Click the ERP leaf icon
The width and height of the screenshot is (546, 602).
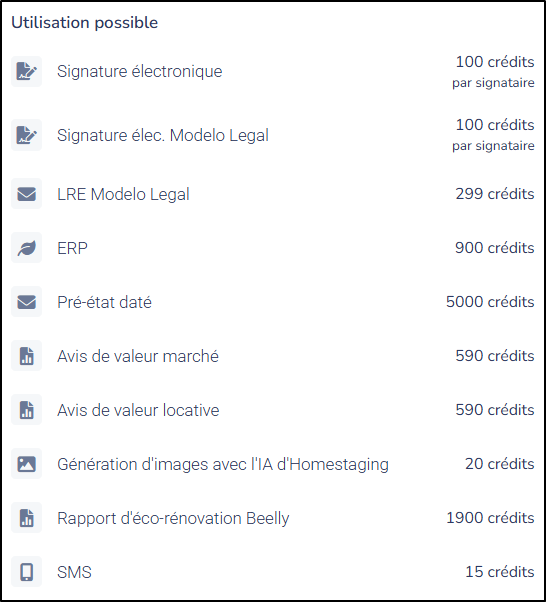pos(26,248)
